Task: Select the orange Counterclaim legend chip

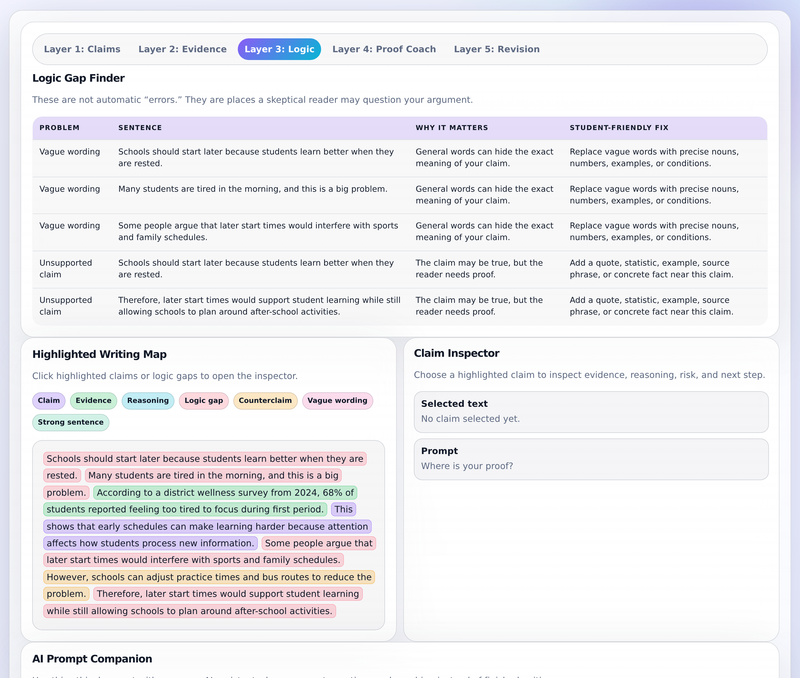Action: (265, 400)
